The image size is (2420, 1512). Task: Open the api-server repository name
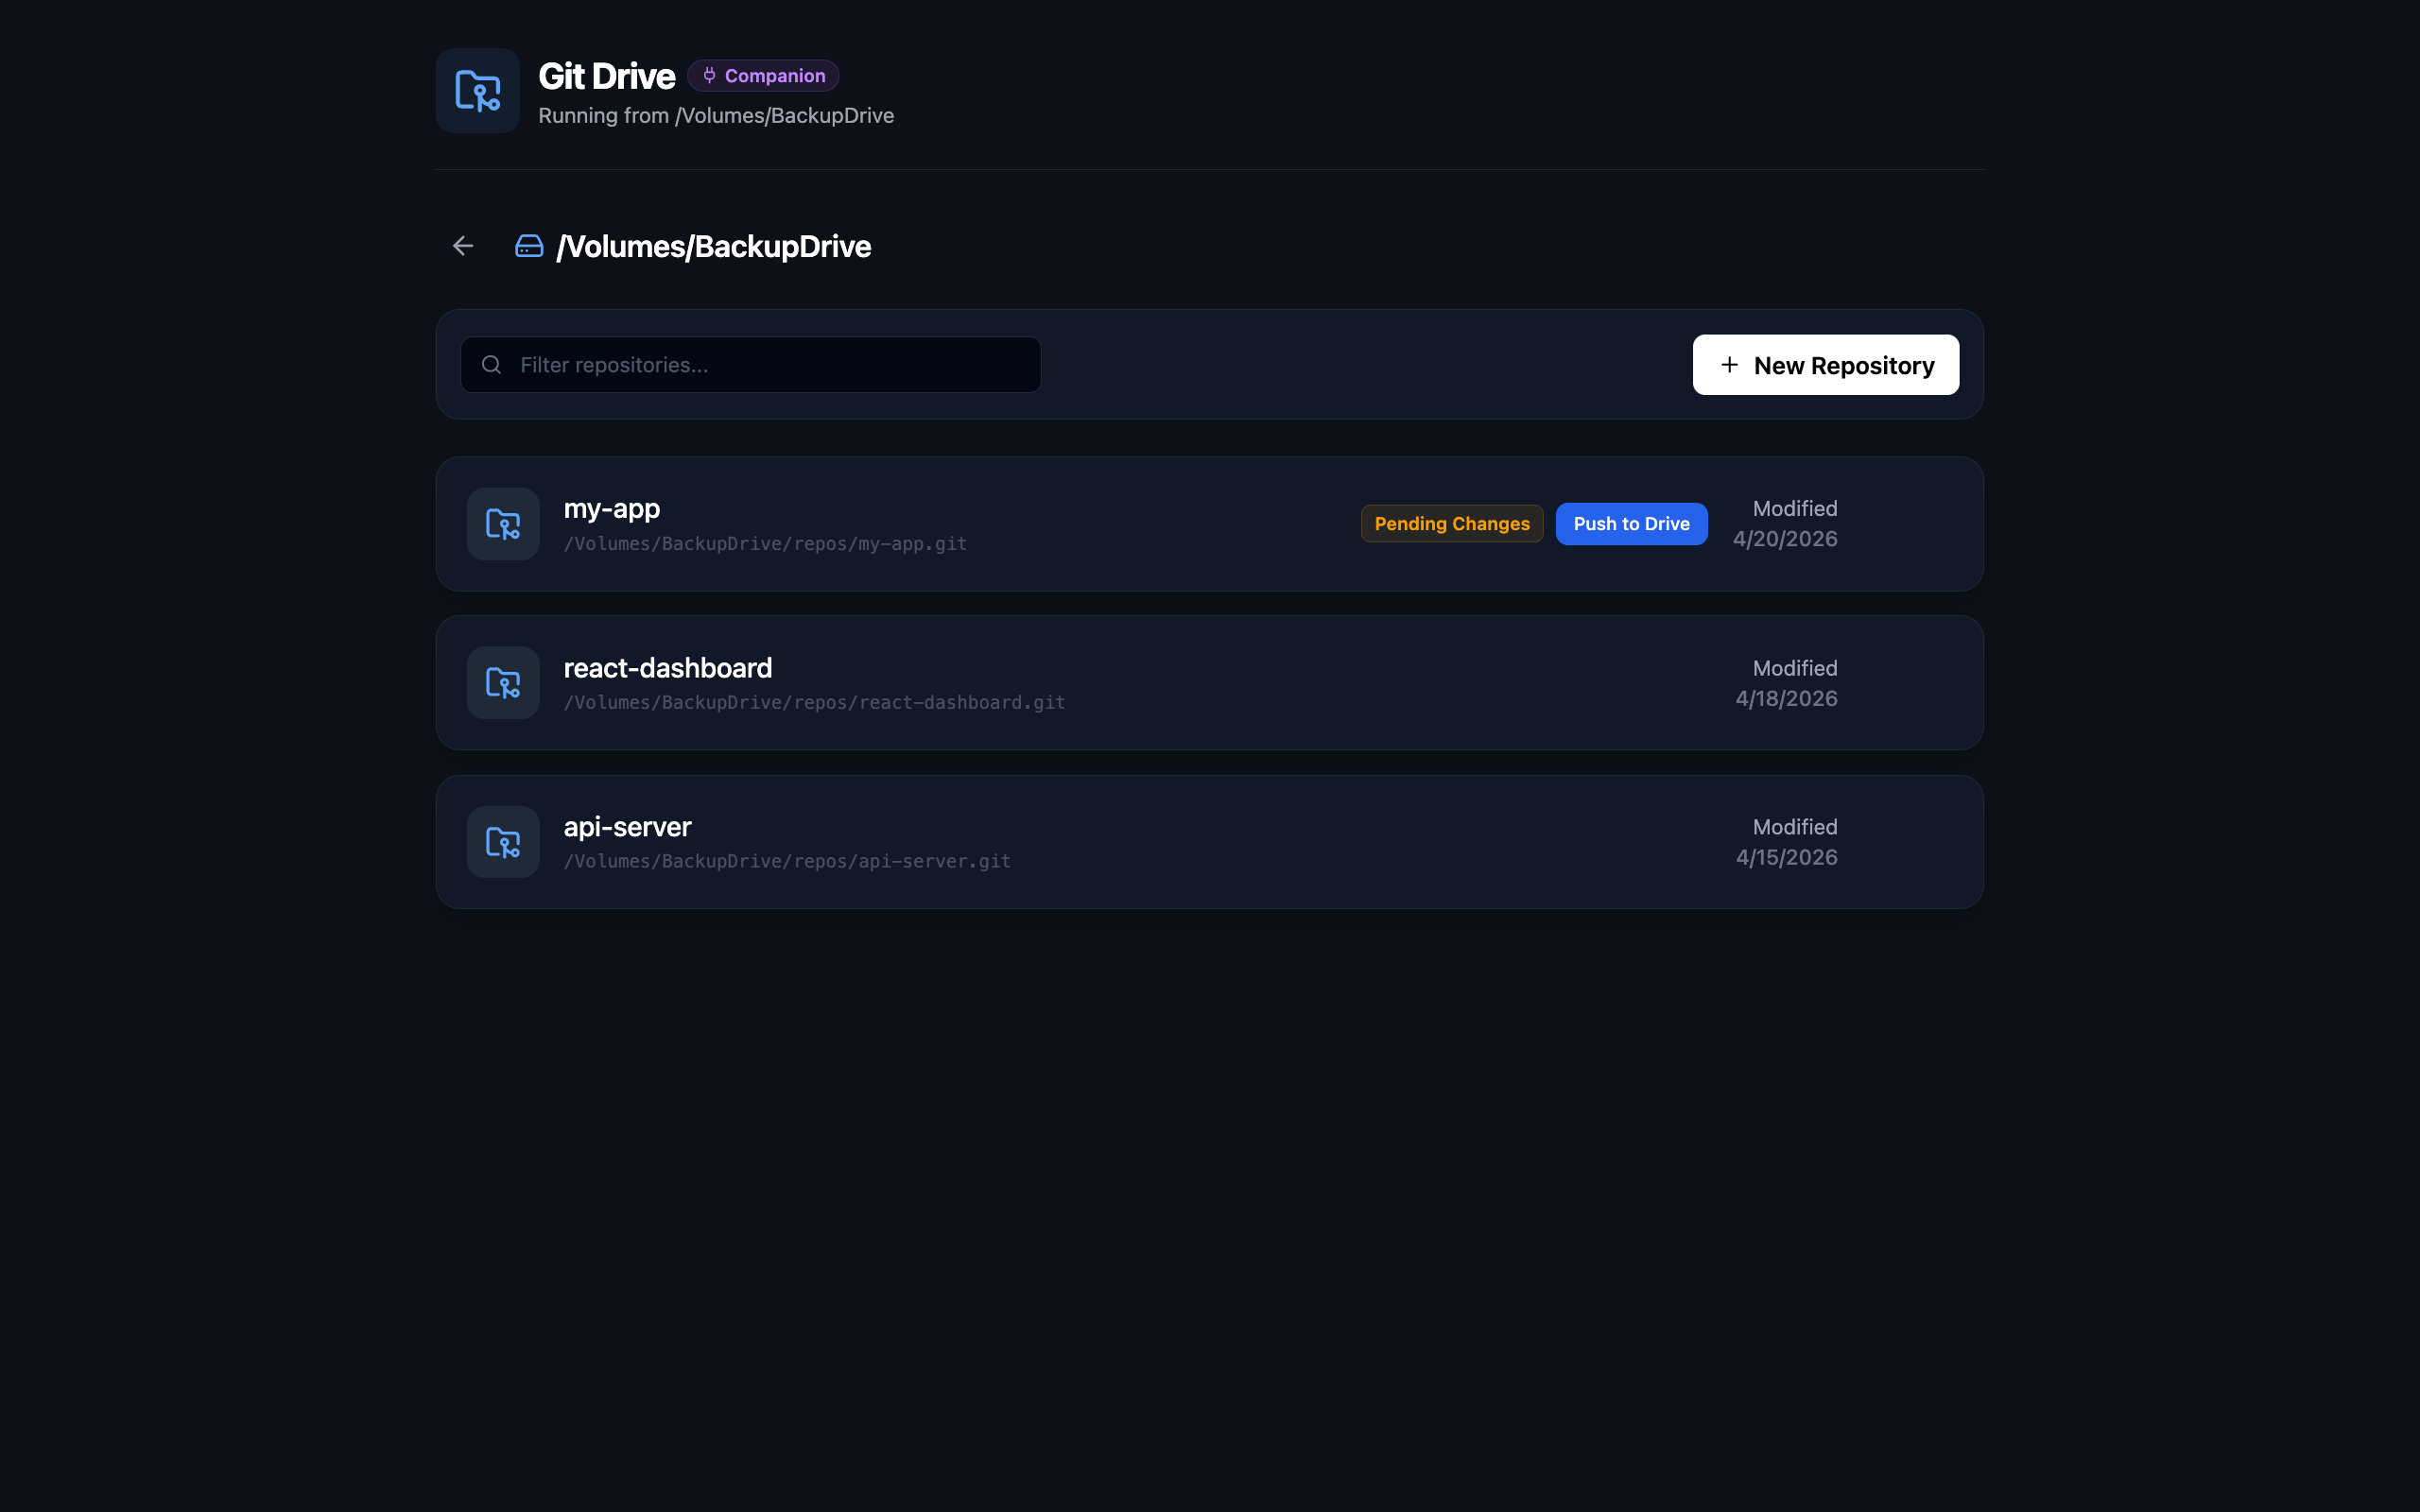[627, 827]
